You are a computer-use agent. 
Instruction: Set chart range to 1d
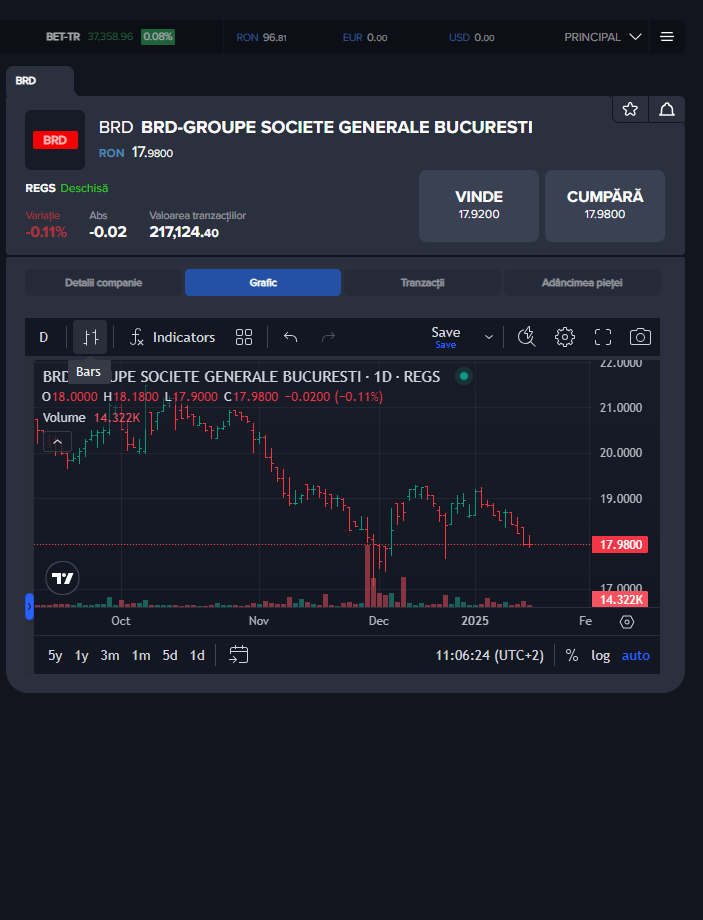(197, 655)
